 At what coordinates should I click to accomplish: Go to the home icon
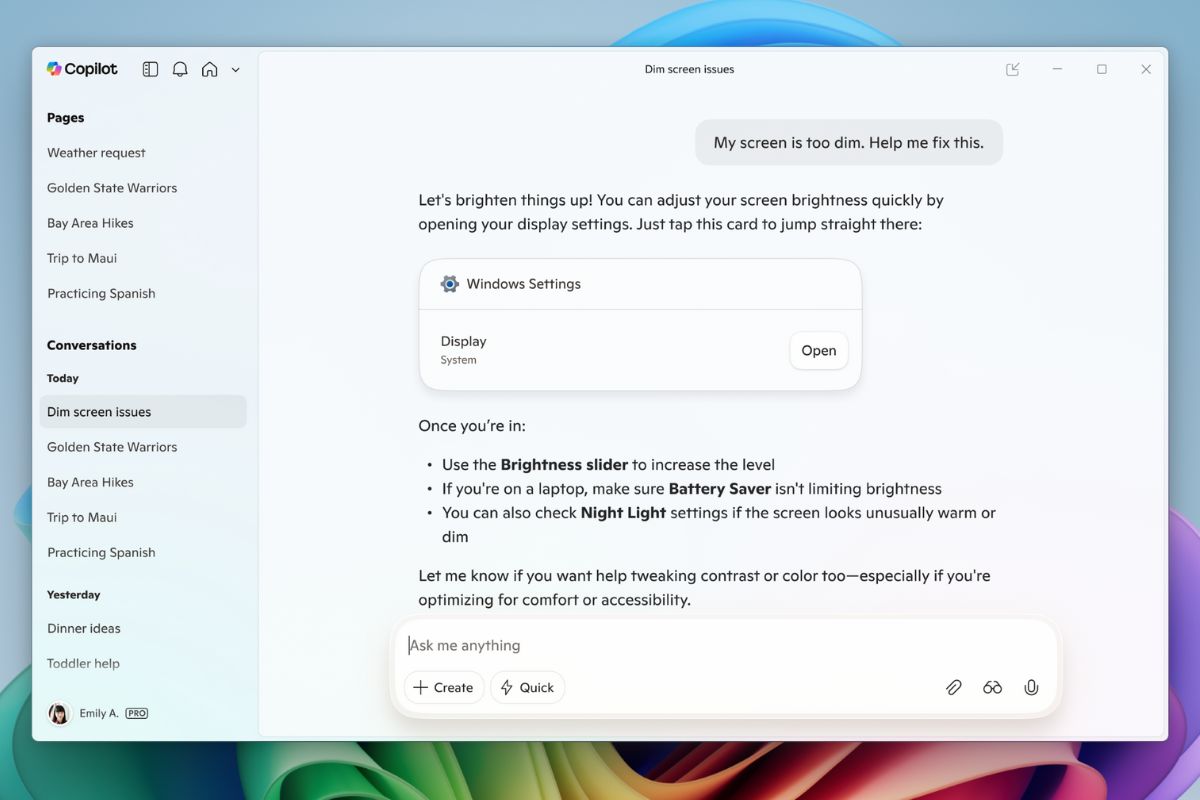point(209,69)
